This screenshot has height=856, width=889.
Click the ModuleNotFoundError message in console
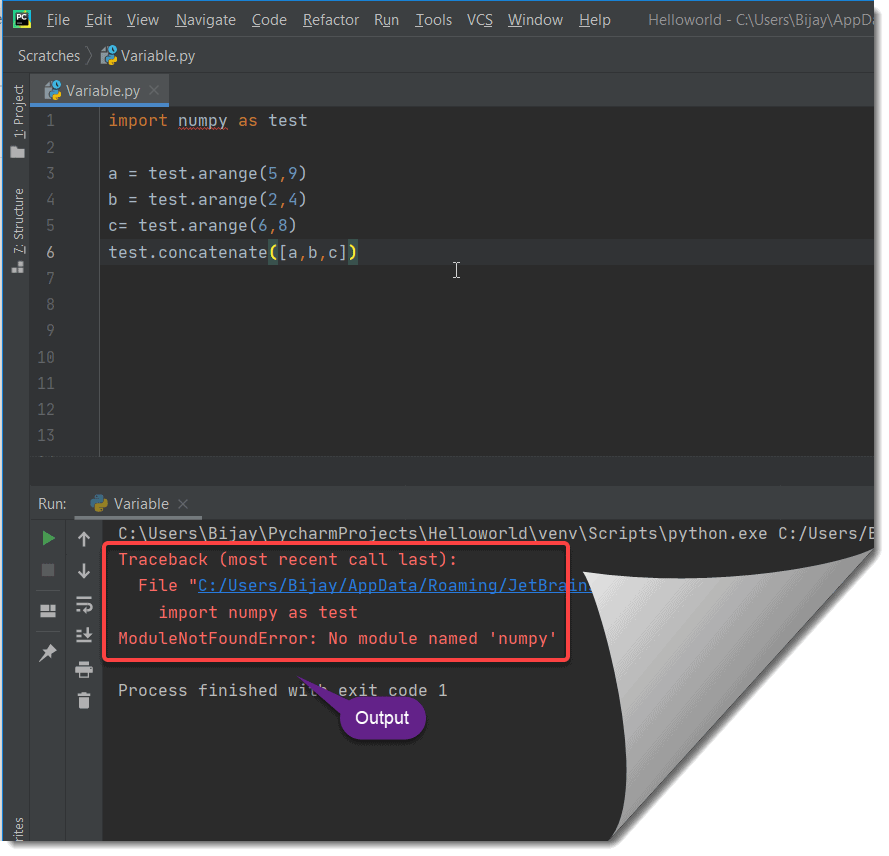[337, 638]
